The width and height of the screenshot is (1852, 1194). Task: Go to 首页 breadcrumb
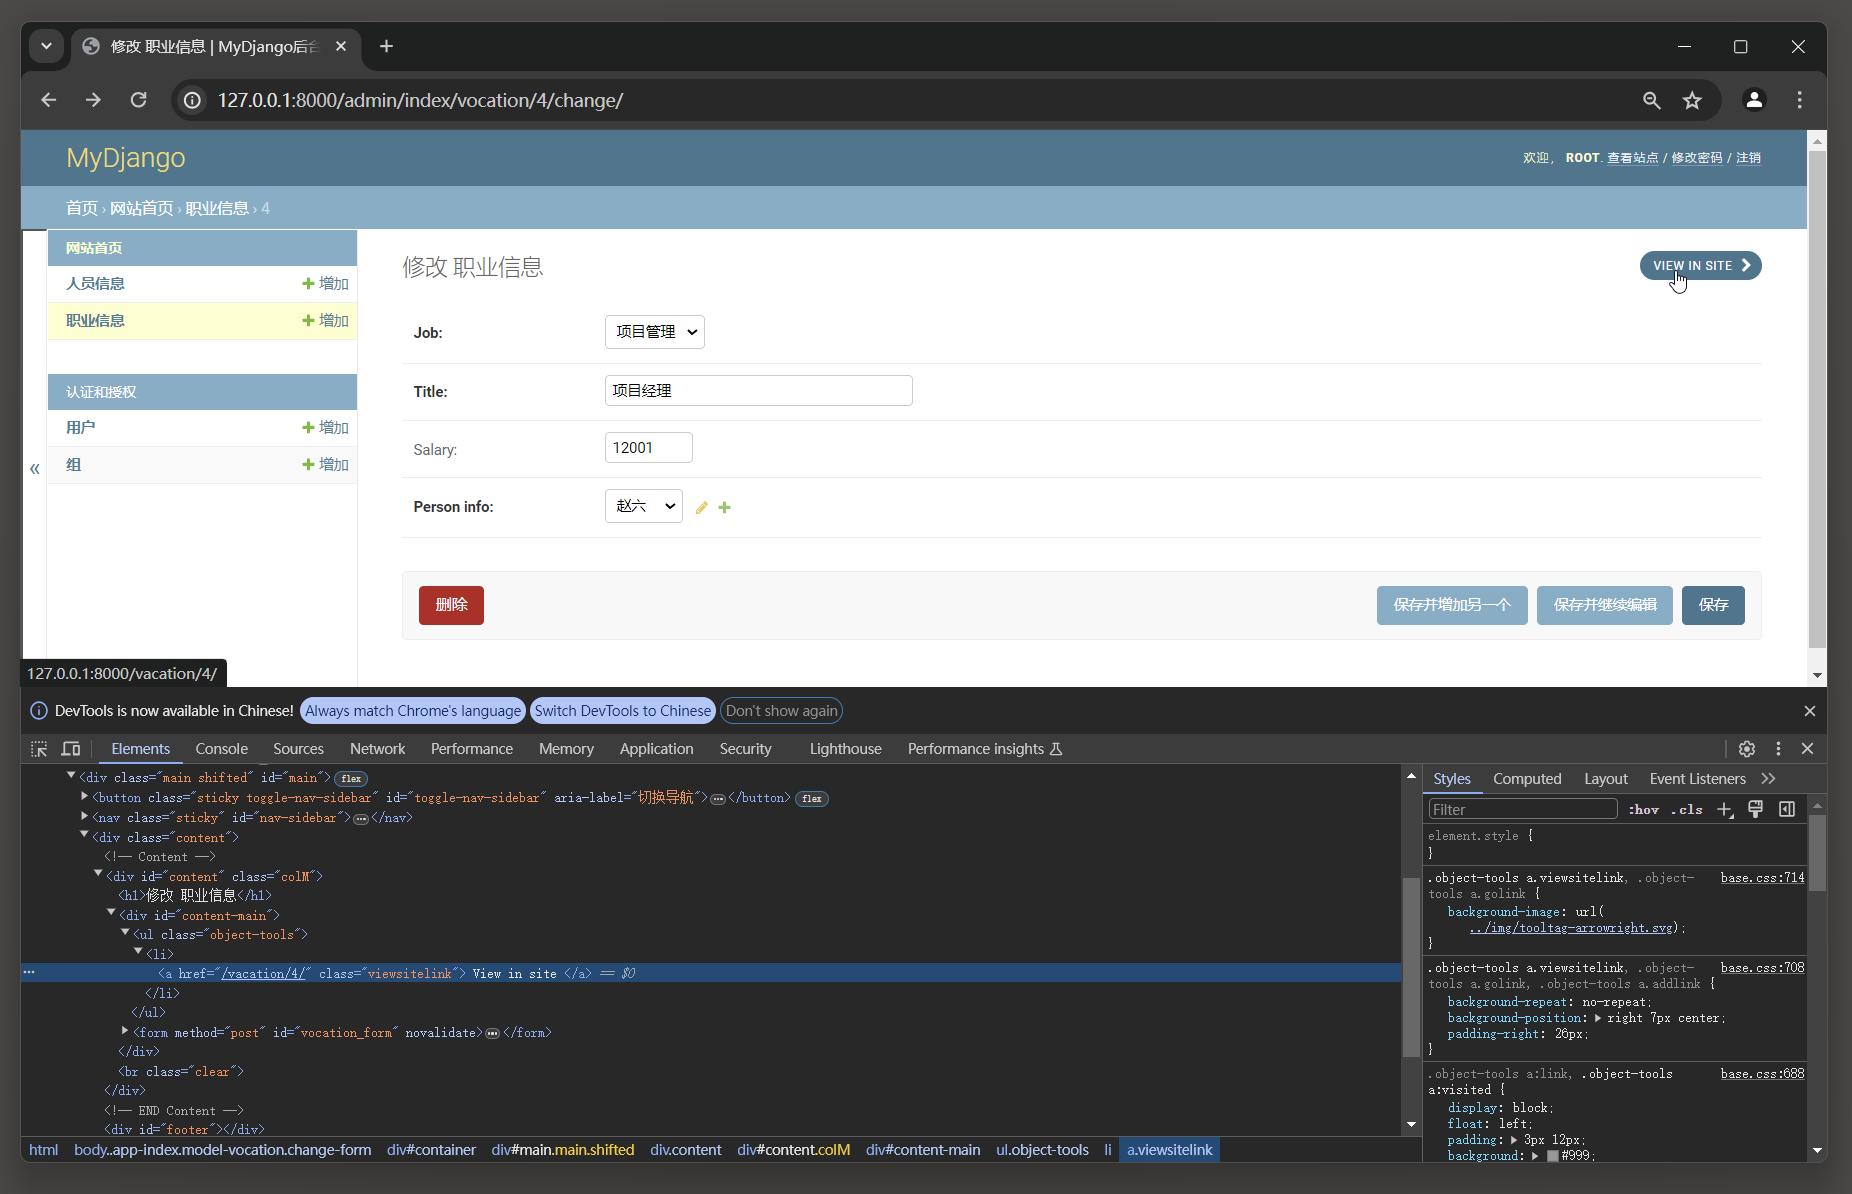82,208
